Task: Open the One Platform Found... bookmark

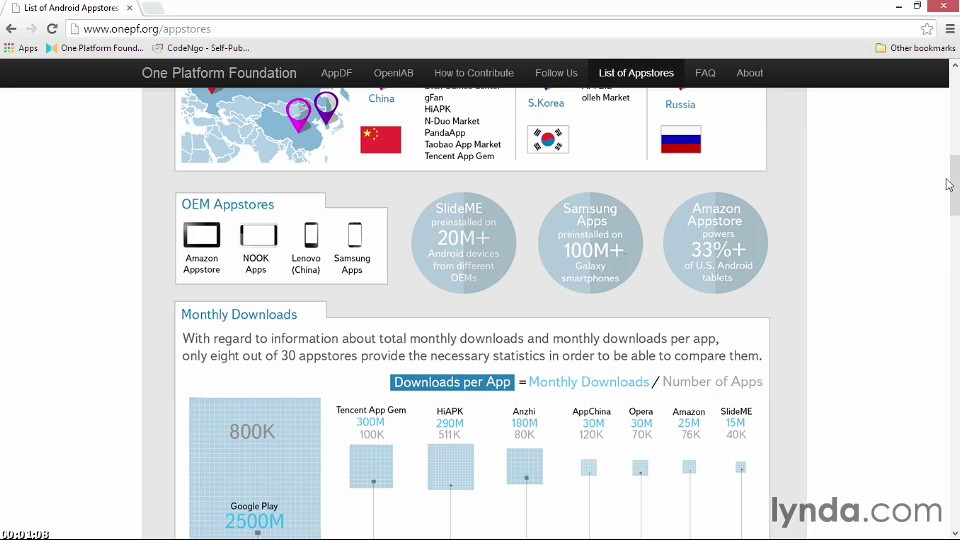Action: click(95, 48)
